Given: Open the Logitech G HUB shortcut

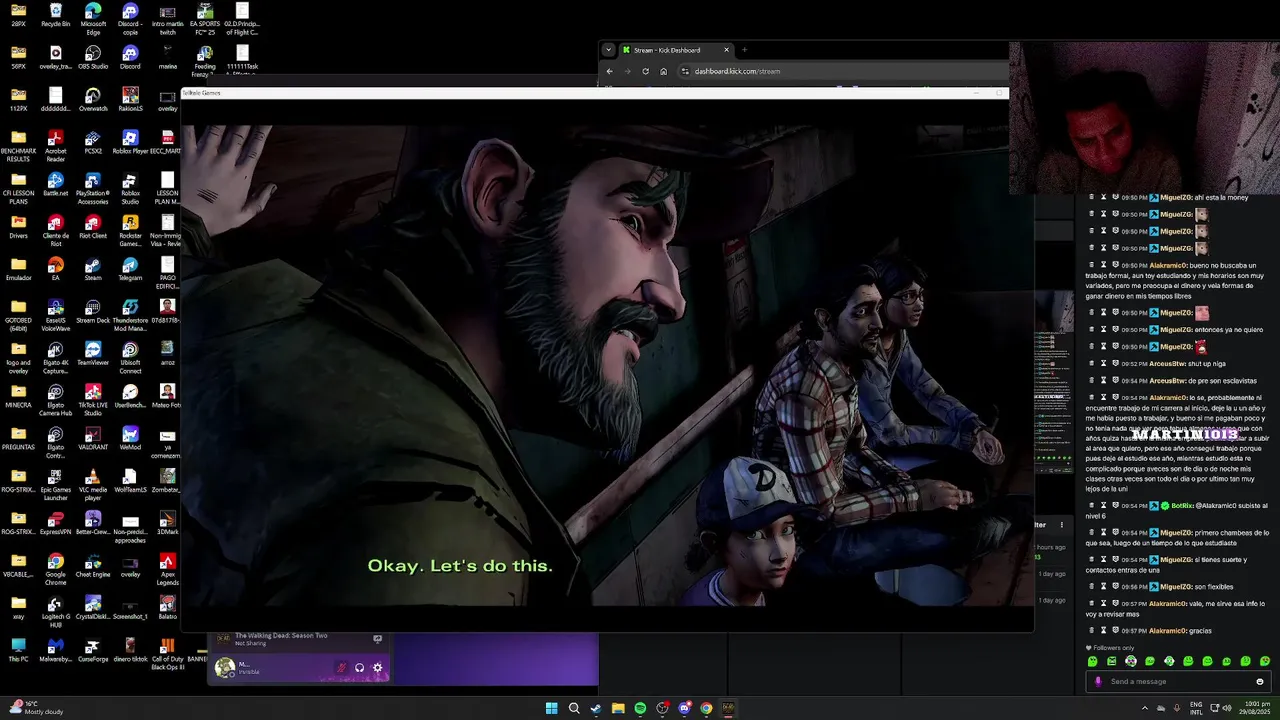Looking at the screenshot, I should [x=56, y=609].
